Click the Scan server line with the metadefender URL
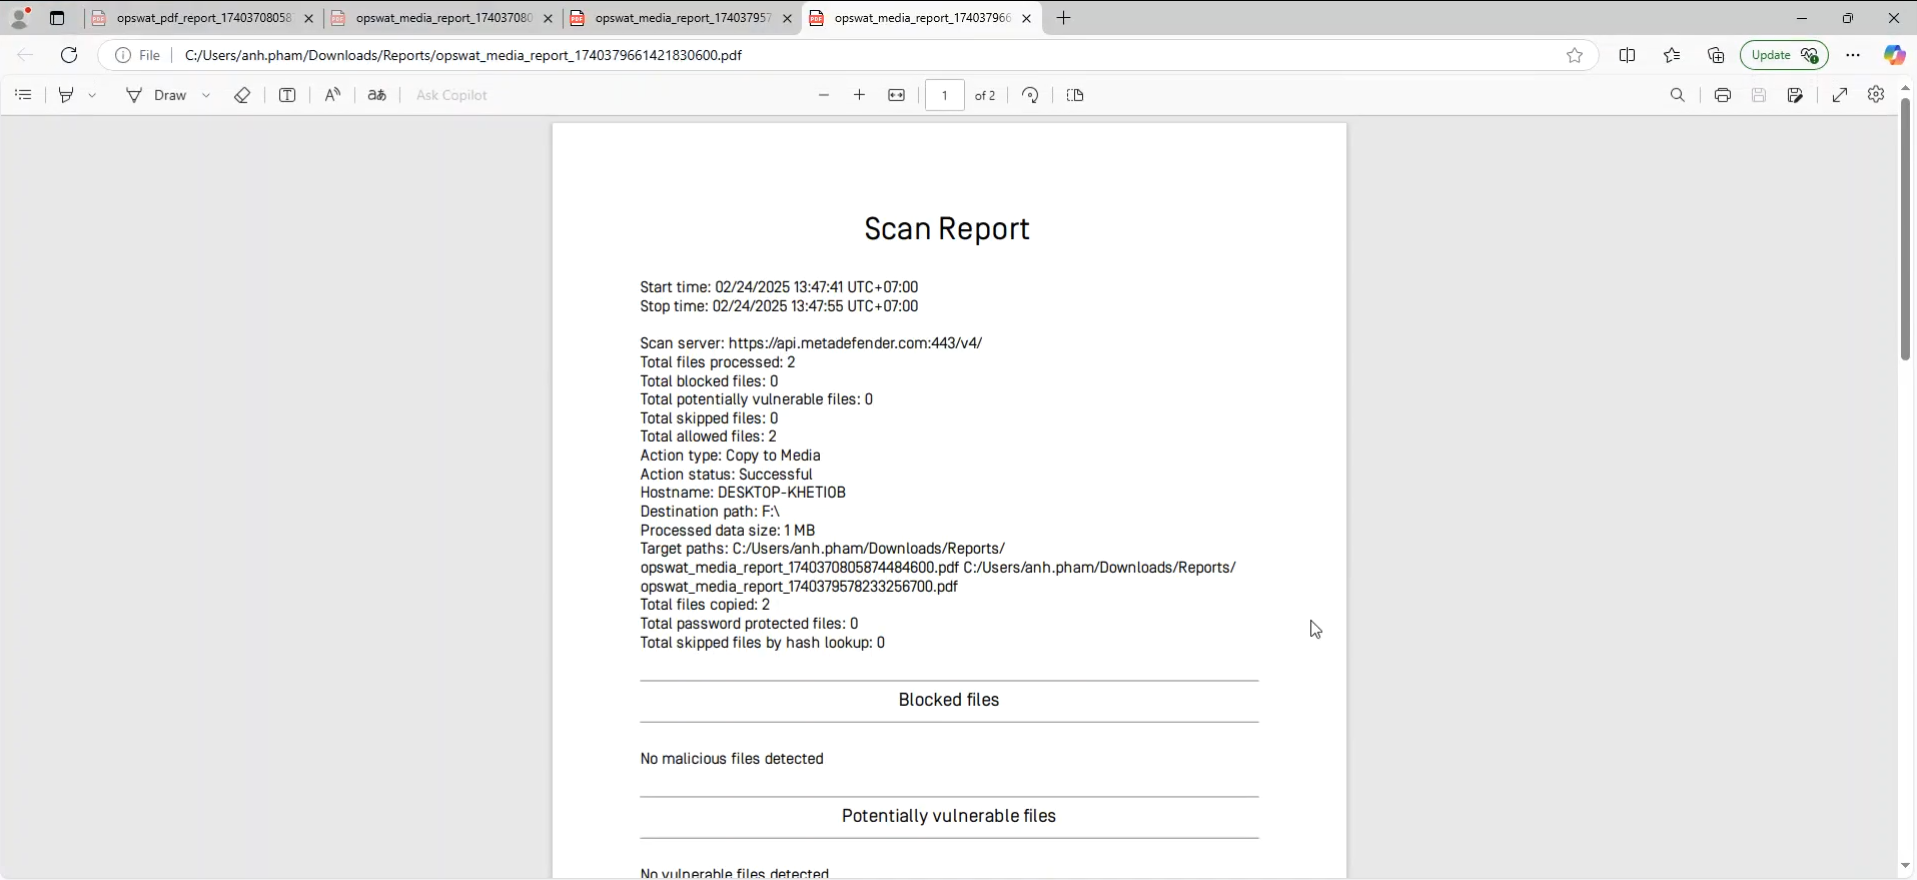Image resolution: width=1917 pixels, height=880 pixels. (x=811, y=343)
